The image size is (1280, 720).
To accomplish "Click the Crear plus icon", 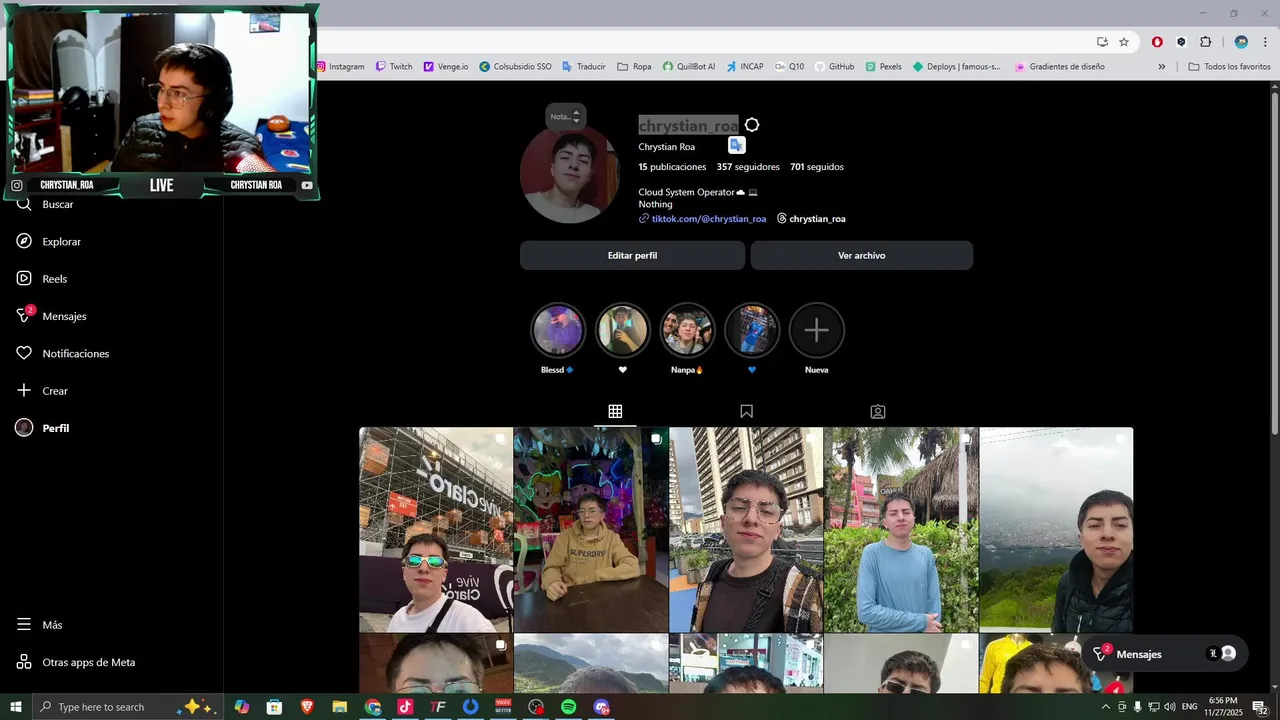I will (24, 391).
